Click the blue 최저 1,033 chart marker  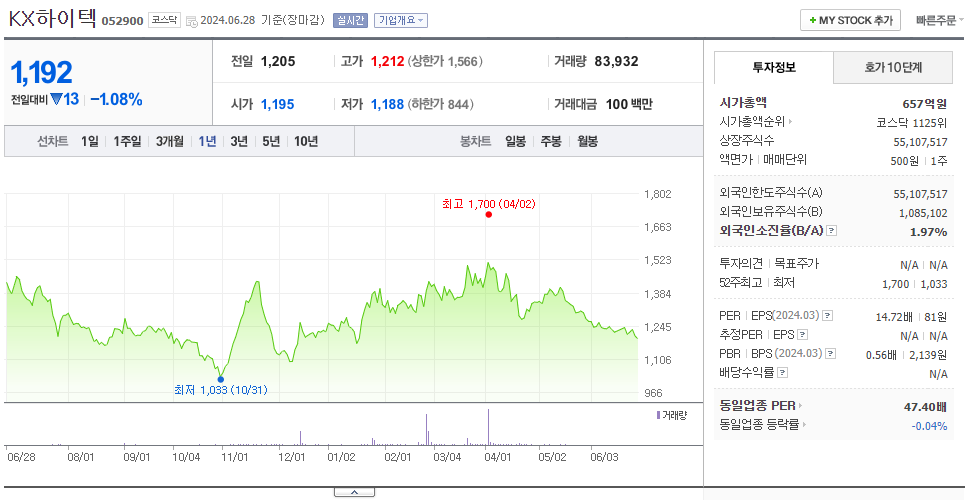[220, 380]
